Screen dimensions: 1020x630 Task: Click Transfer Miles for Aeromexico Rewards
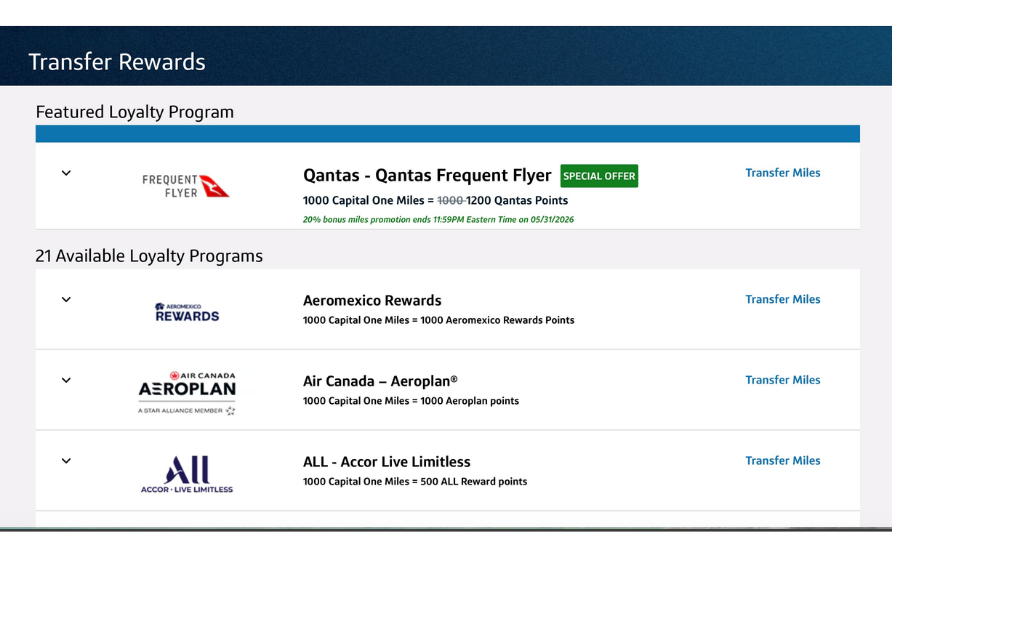(x=783, y=299)
